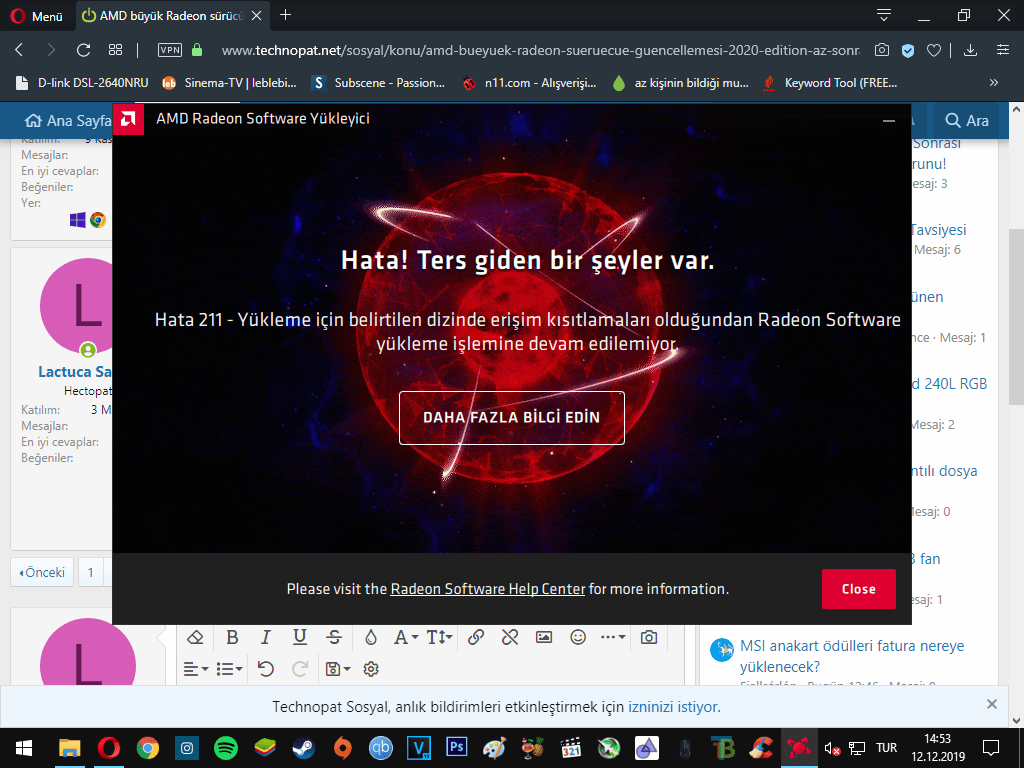Open the Windows Start menu
The image size is (1024, 768).
[x=24, y=748]
